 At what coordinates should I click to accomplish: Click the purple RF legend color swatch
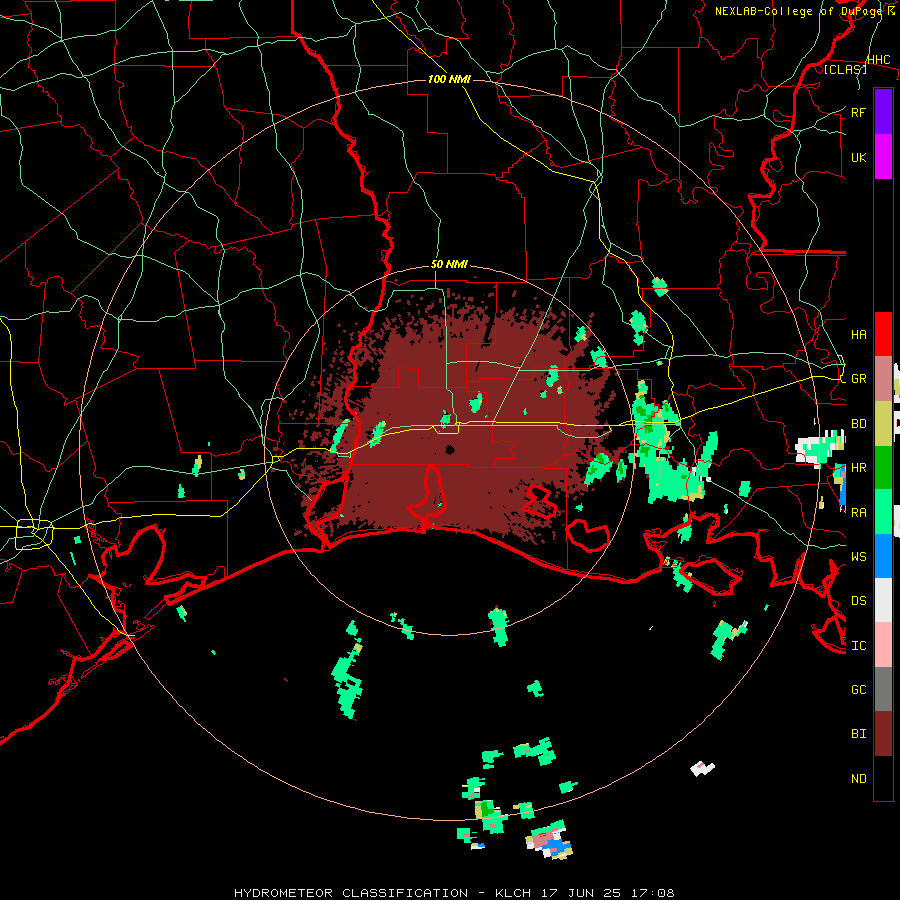[883, 112]
